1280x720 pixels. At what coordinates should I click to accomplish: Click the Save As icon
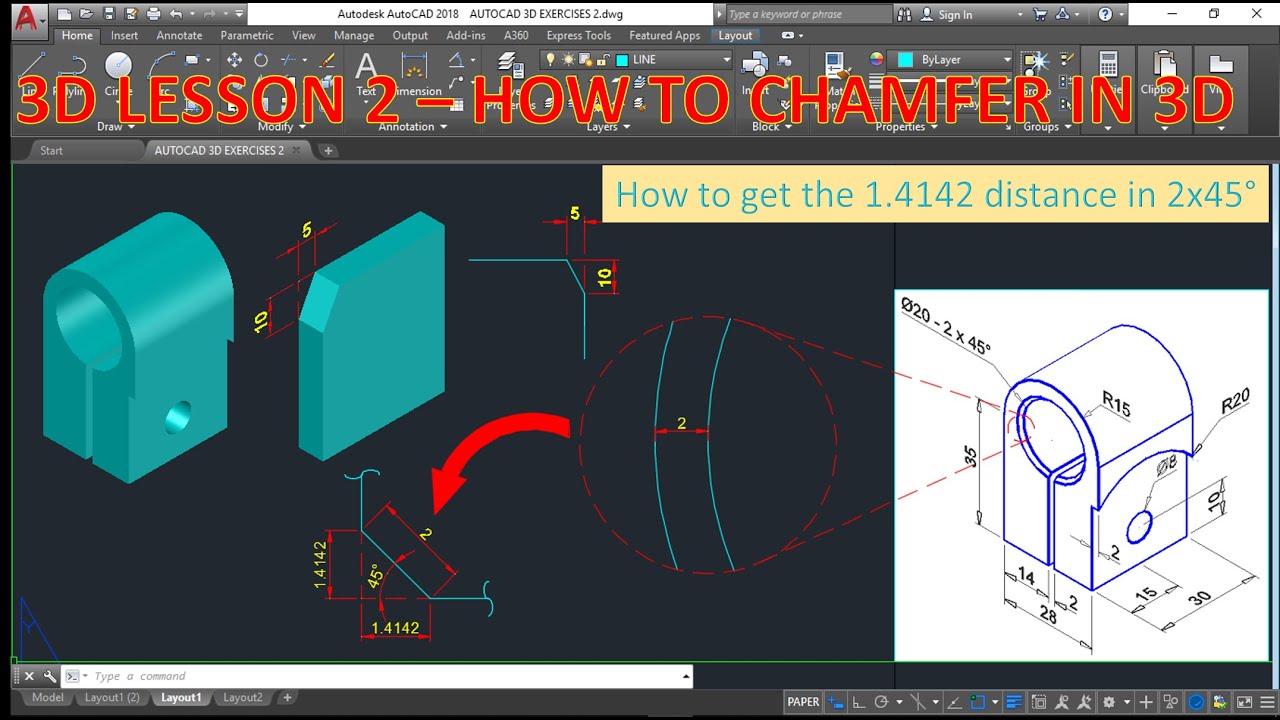point(131,14)
